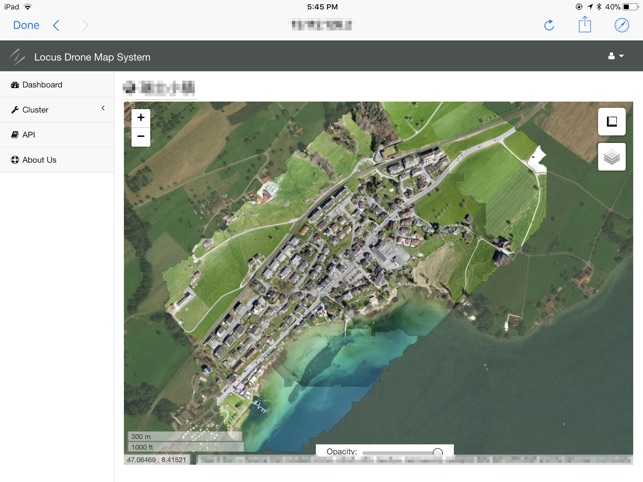
Task: Reload the page with the refresh icon
Action: tap(549, 25)
